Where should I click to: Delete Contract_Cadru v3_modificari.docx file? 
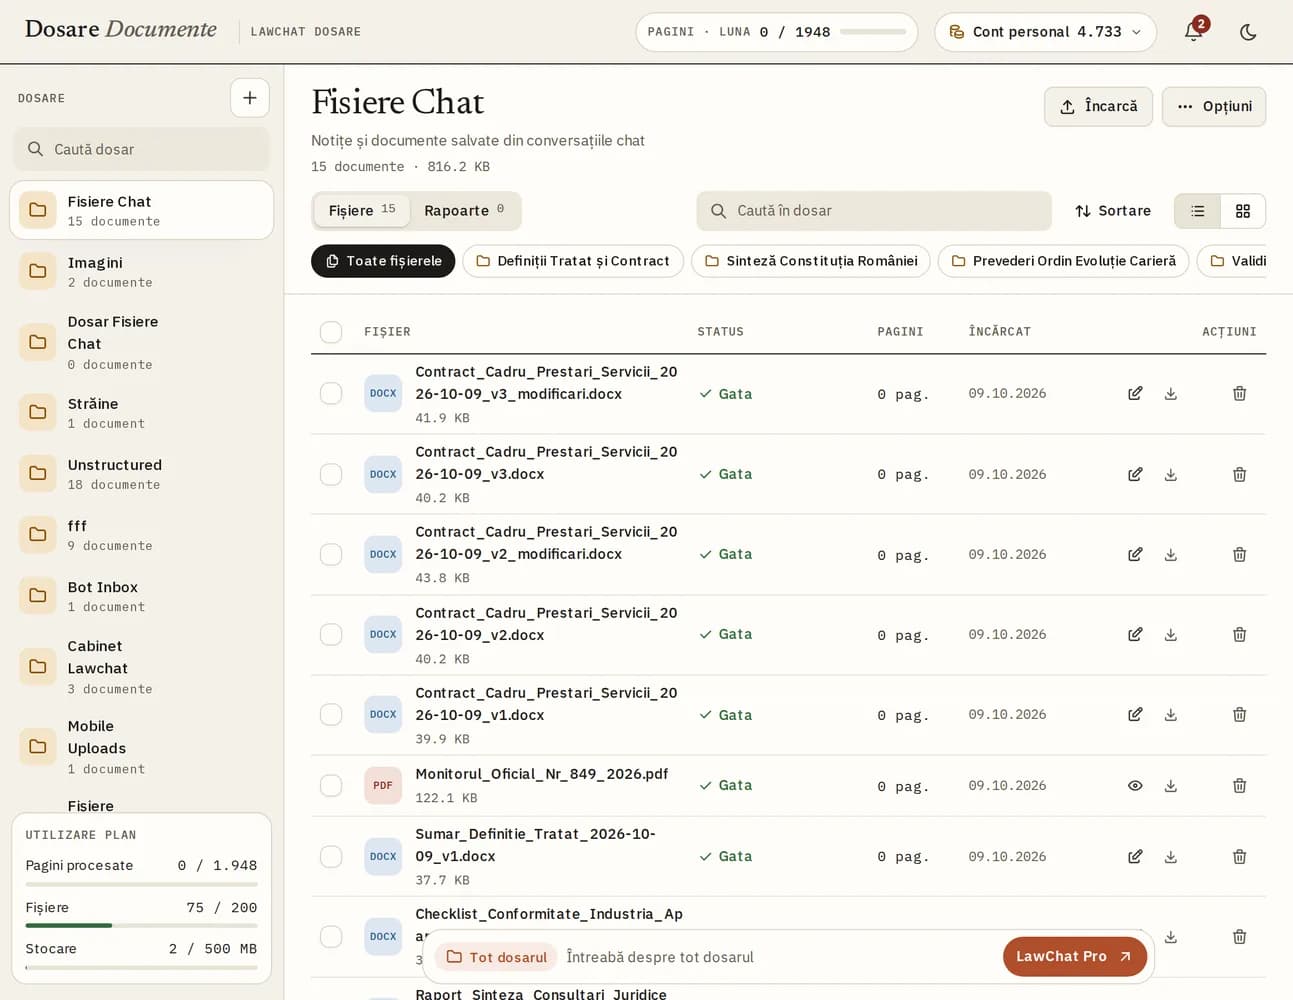click(1239, 394)
